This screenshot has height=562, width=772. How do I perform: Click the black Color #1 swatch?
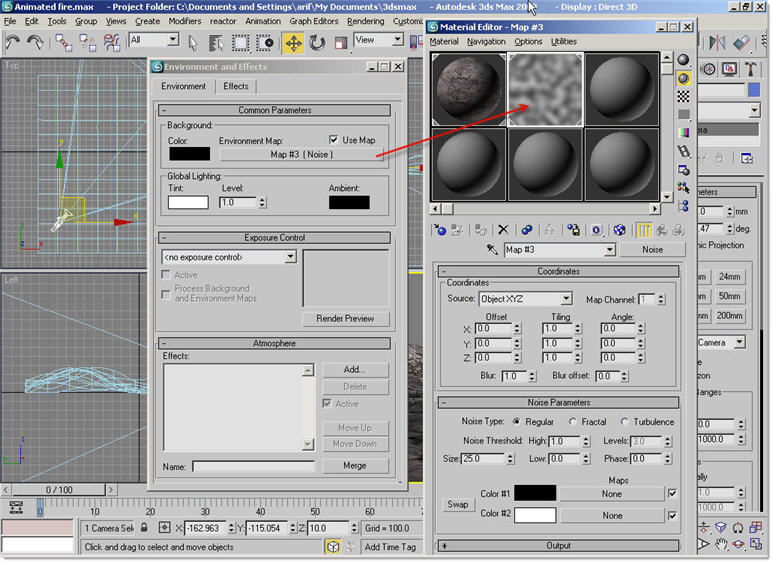point(534,494)
